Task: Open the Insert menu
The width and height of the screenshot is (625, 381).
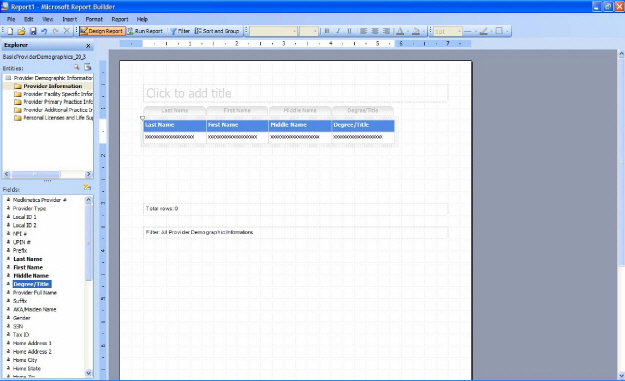Action: click(x=69, y=19)
